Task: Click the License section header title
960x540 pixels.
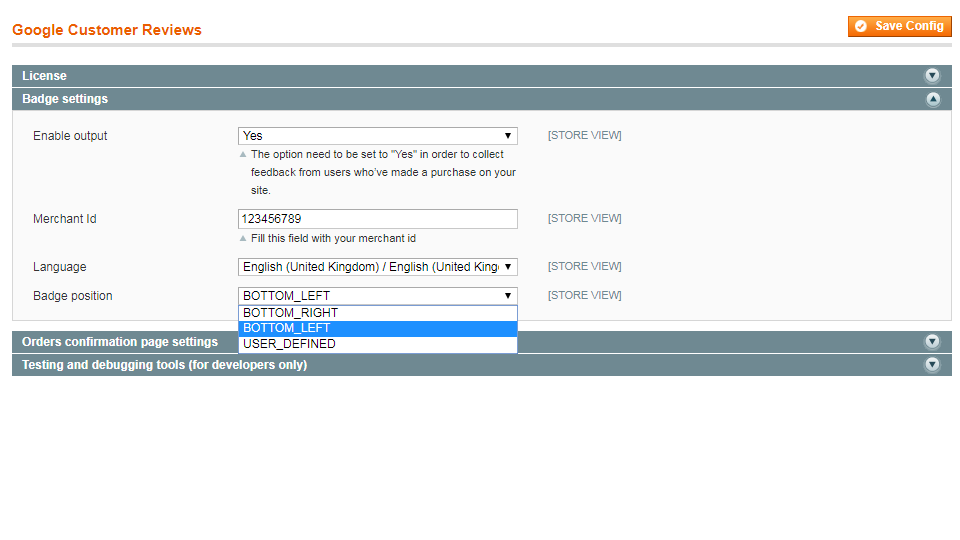Action: coord(44,76)
